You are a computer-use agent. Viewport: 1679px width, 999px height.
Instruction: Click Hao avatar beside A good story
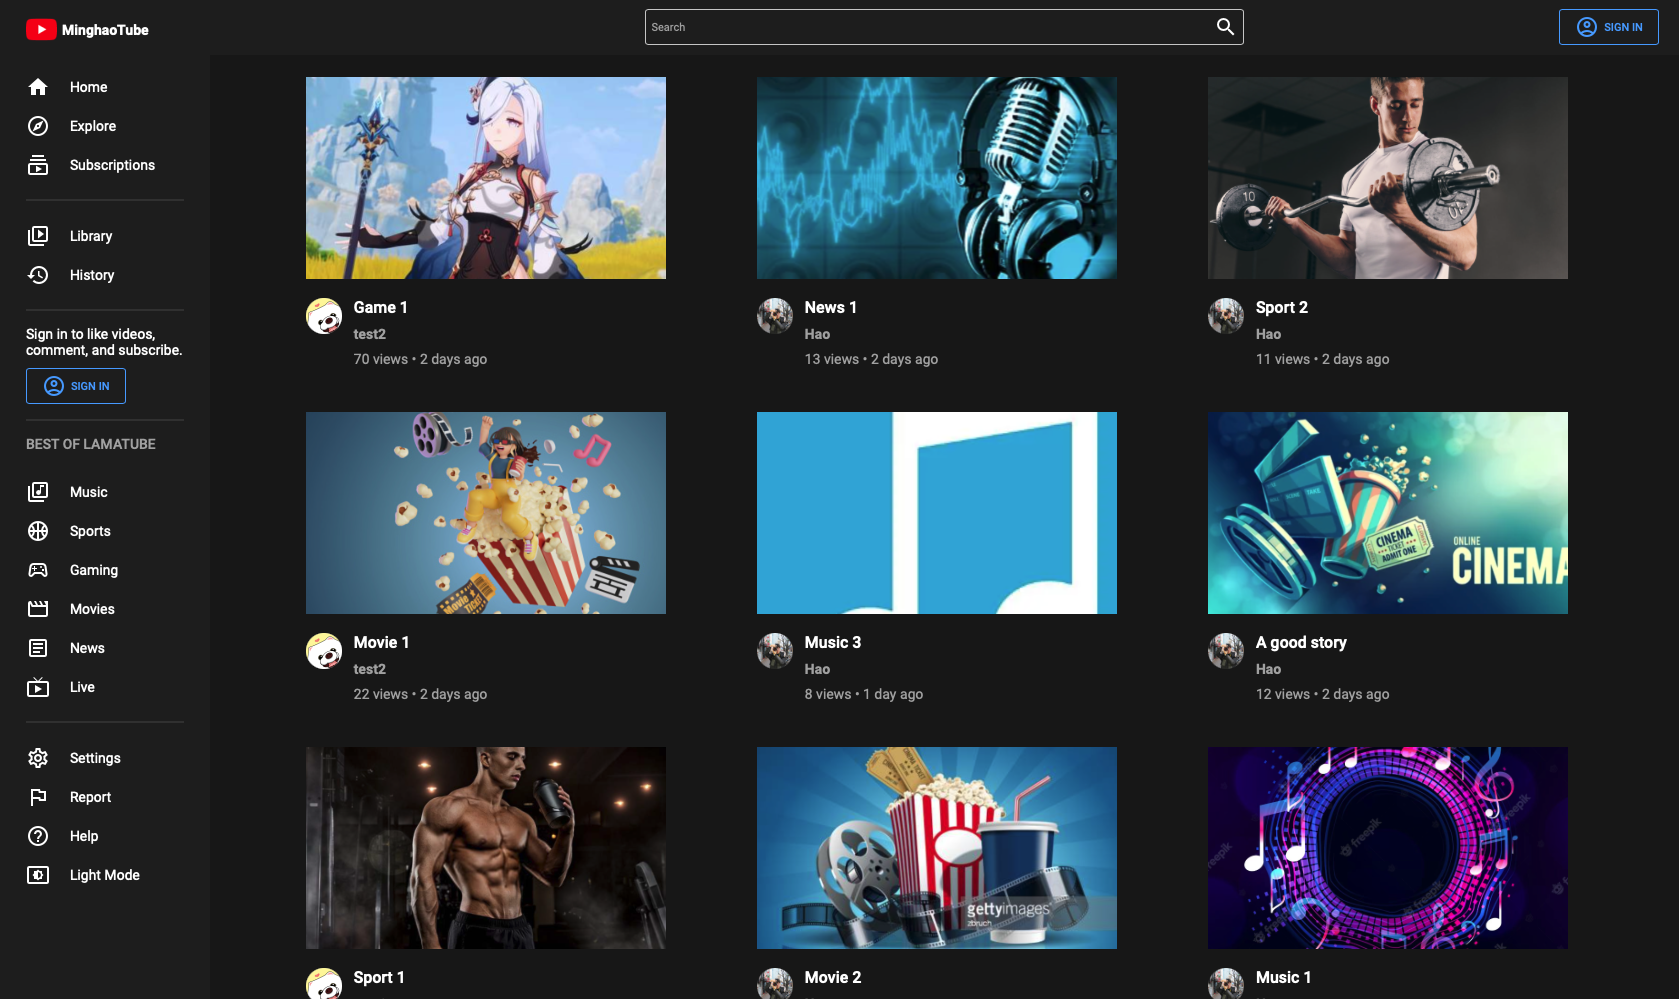pos(1226,651)
